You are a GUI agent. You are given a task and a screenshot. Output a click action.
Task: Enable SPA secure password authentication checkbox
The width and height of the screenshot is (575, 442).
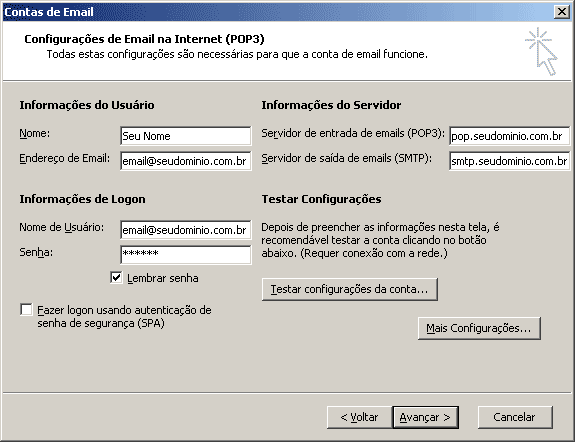coord(26,310)
